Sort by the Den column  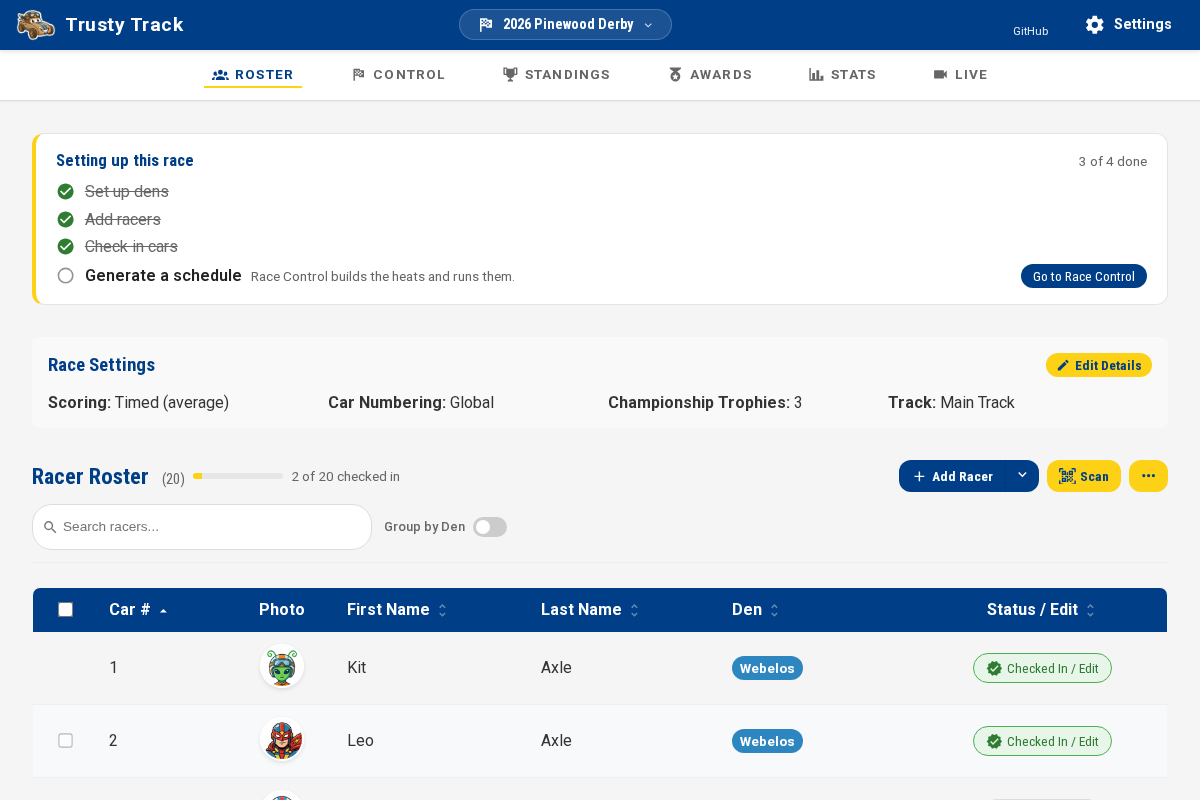point(755,610)
